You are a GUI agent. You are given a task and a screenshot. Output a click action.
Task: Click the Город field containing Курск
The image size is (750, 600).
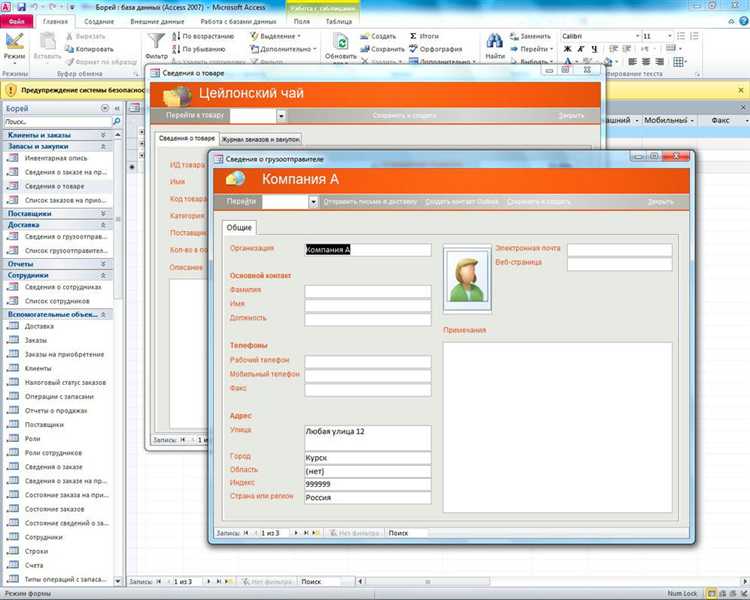point(368,458)
